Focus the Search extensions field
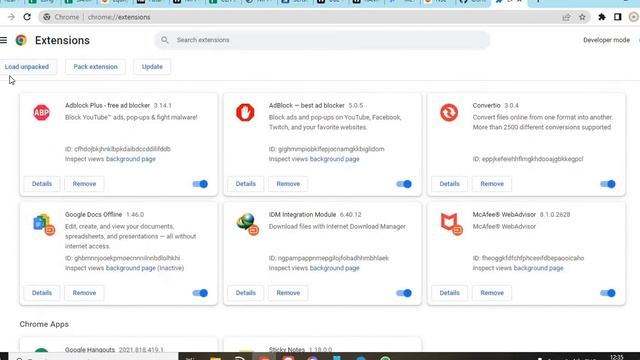Viewport: 640px width, 360px height. (322, 40)
